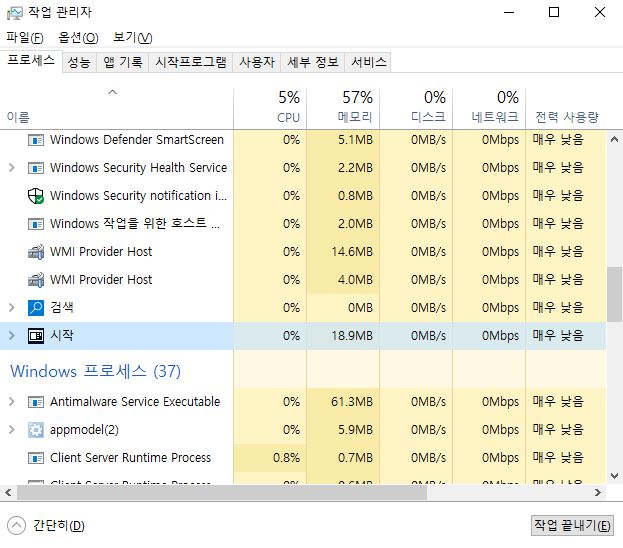The width and height of the screenshot is (623, 548).
Task: Sort by the CPU column header
Action: point(270,108)
